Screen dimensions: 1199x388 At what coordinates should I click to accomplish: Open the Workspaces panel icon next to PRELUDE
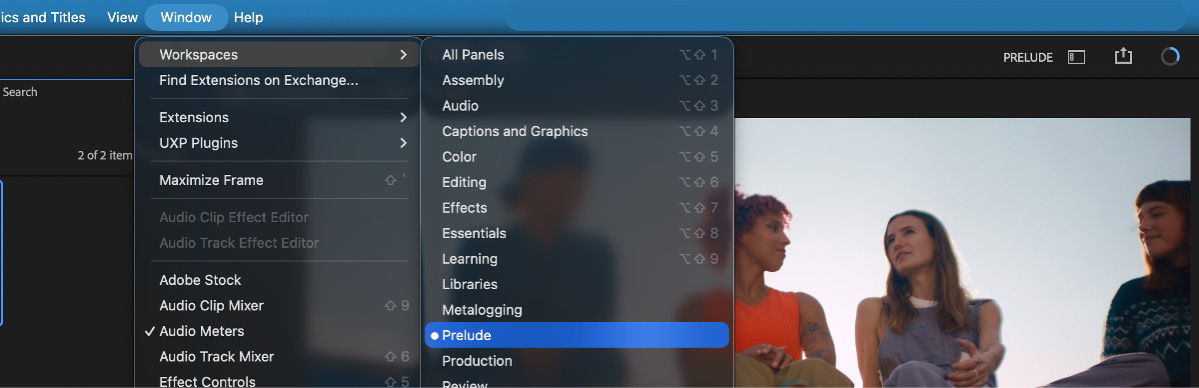pyautogui.click(x=1076, y=57)
